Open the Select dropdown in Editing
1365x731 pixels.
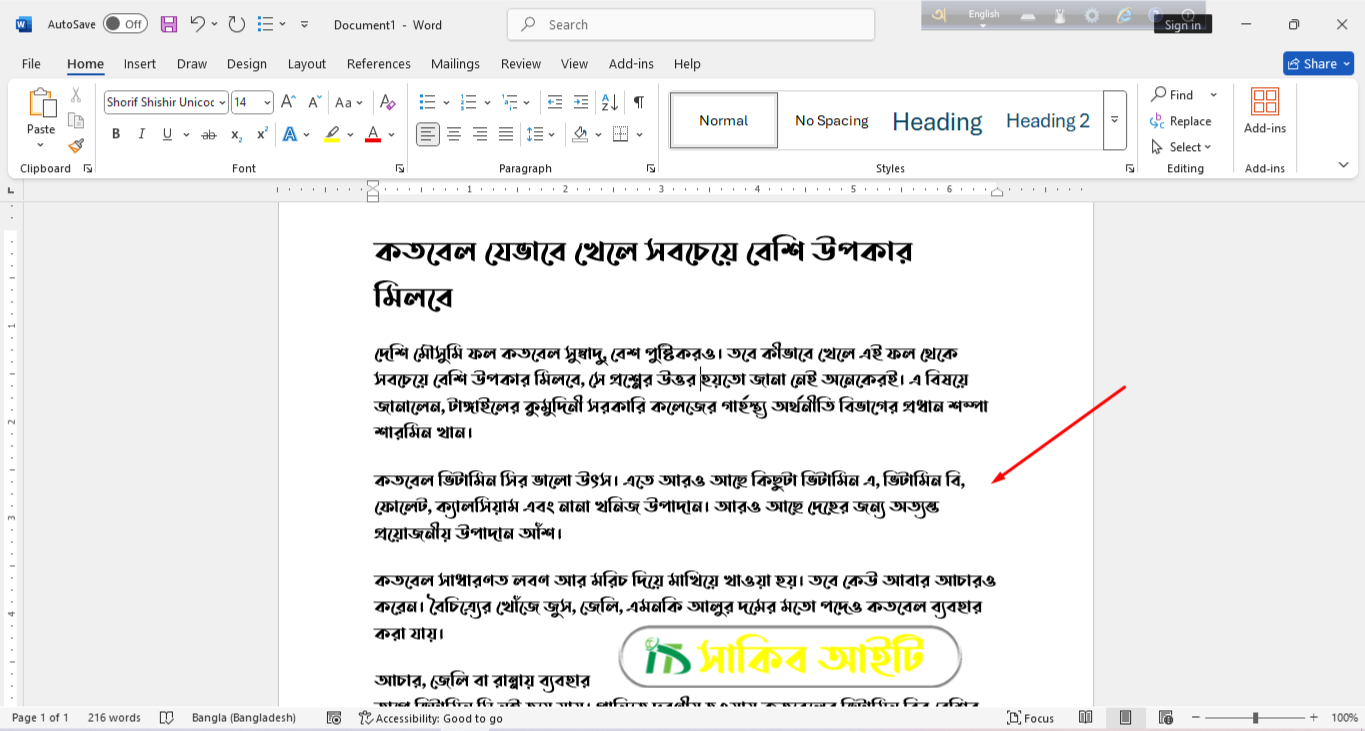[1181, 147]
